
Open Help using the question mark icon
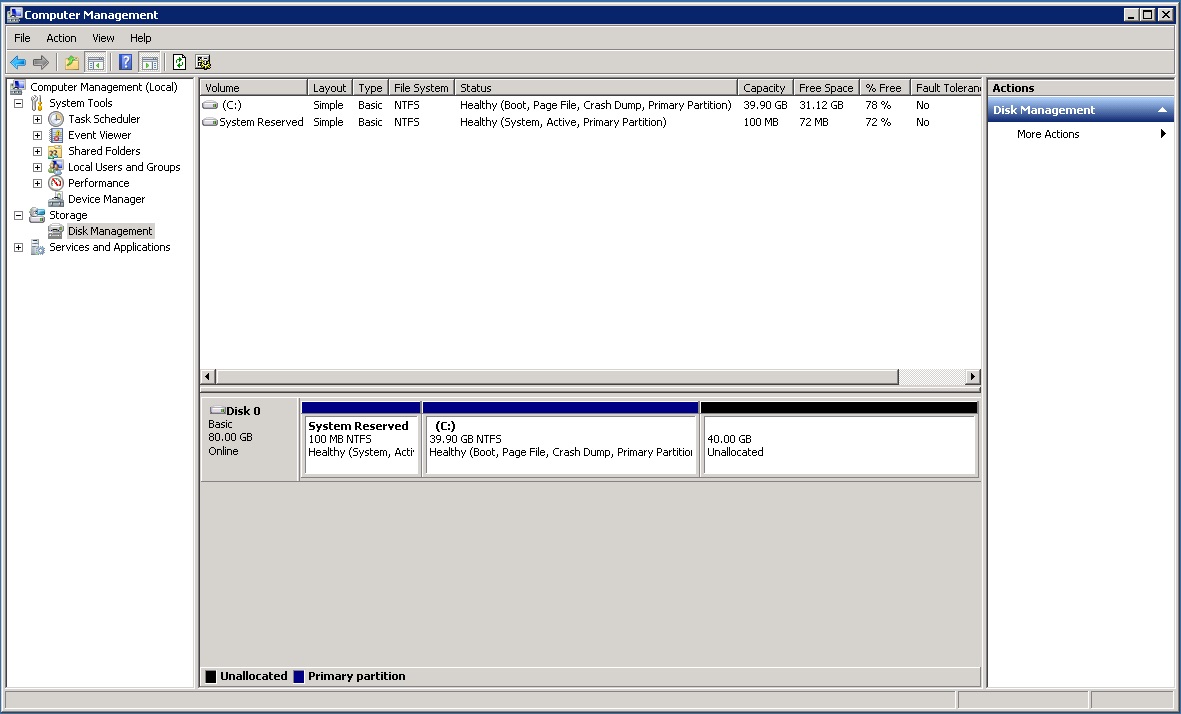(124, 61)
